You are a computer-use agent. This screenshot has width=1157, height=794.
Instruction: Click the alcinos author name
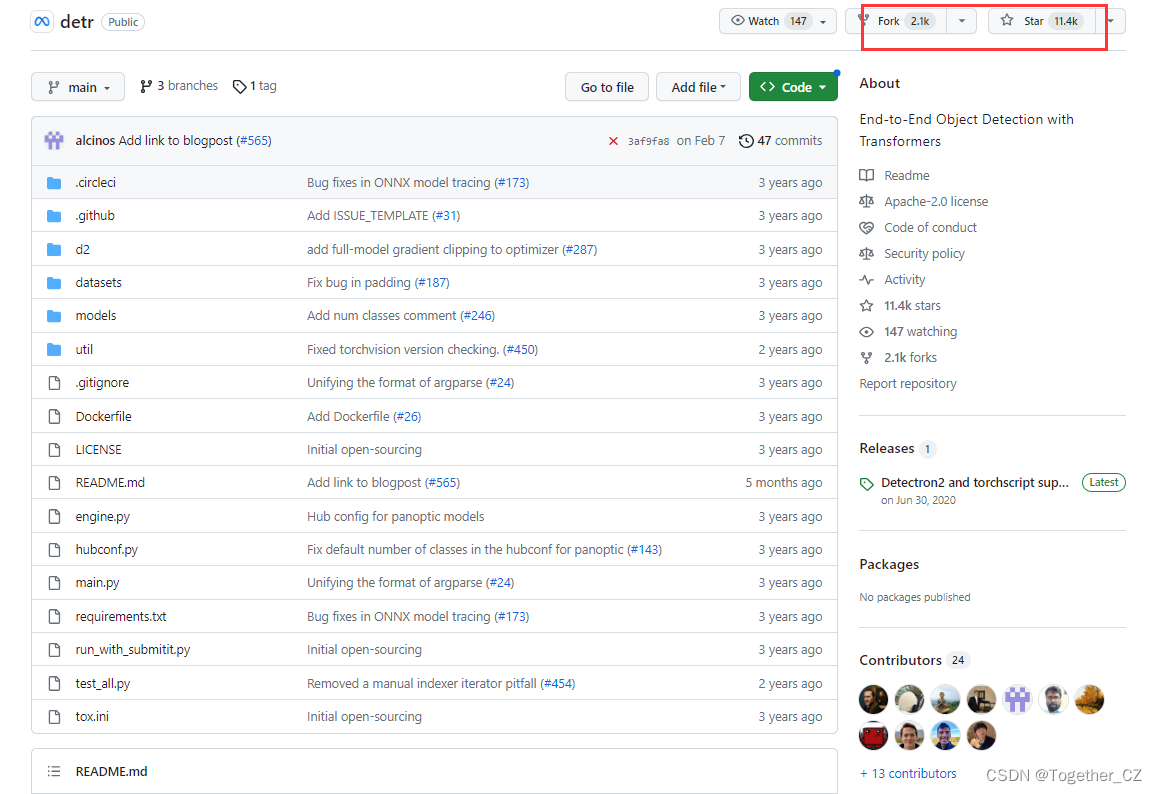95,140
